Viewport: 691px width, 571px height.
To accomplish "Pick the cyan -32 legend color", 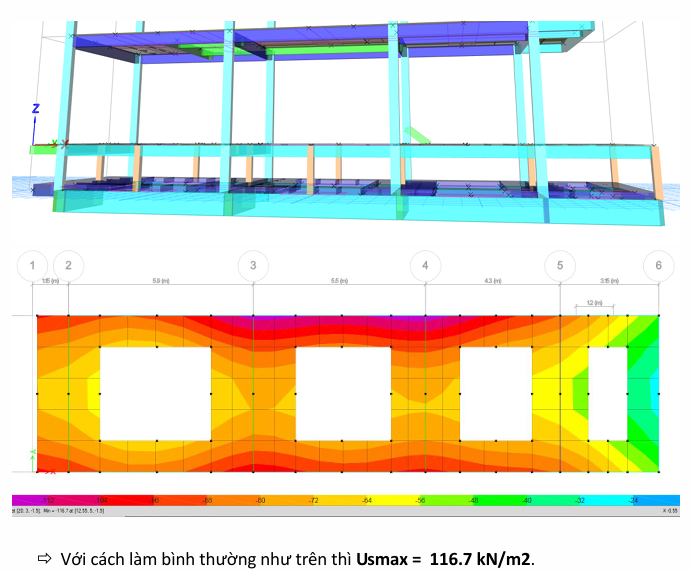I will [580, 499].
